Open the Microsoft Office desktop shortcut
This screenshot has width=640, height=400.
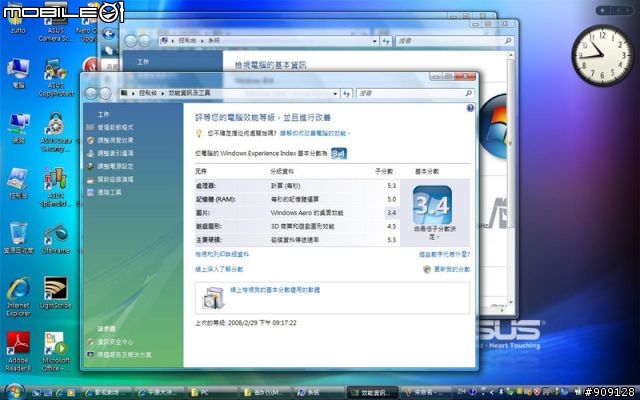tap(56, 351)
